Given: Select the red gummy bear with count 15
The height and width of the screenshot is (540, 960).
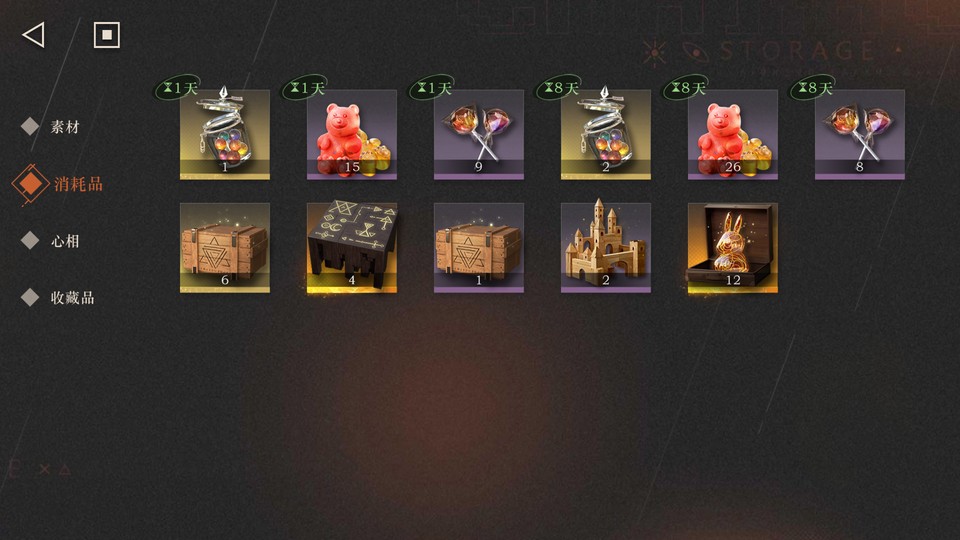Looking at the screenshot, I should pos(352,134).
